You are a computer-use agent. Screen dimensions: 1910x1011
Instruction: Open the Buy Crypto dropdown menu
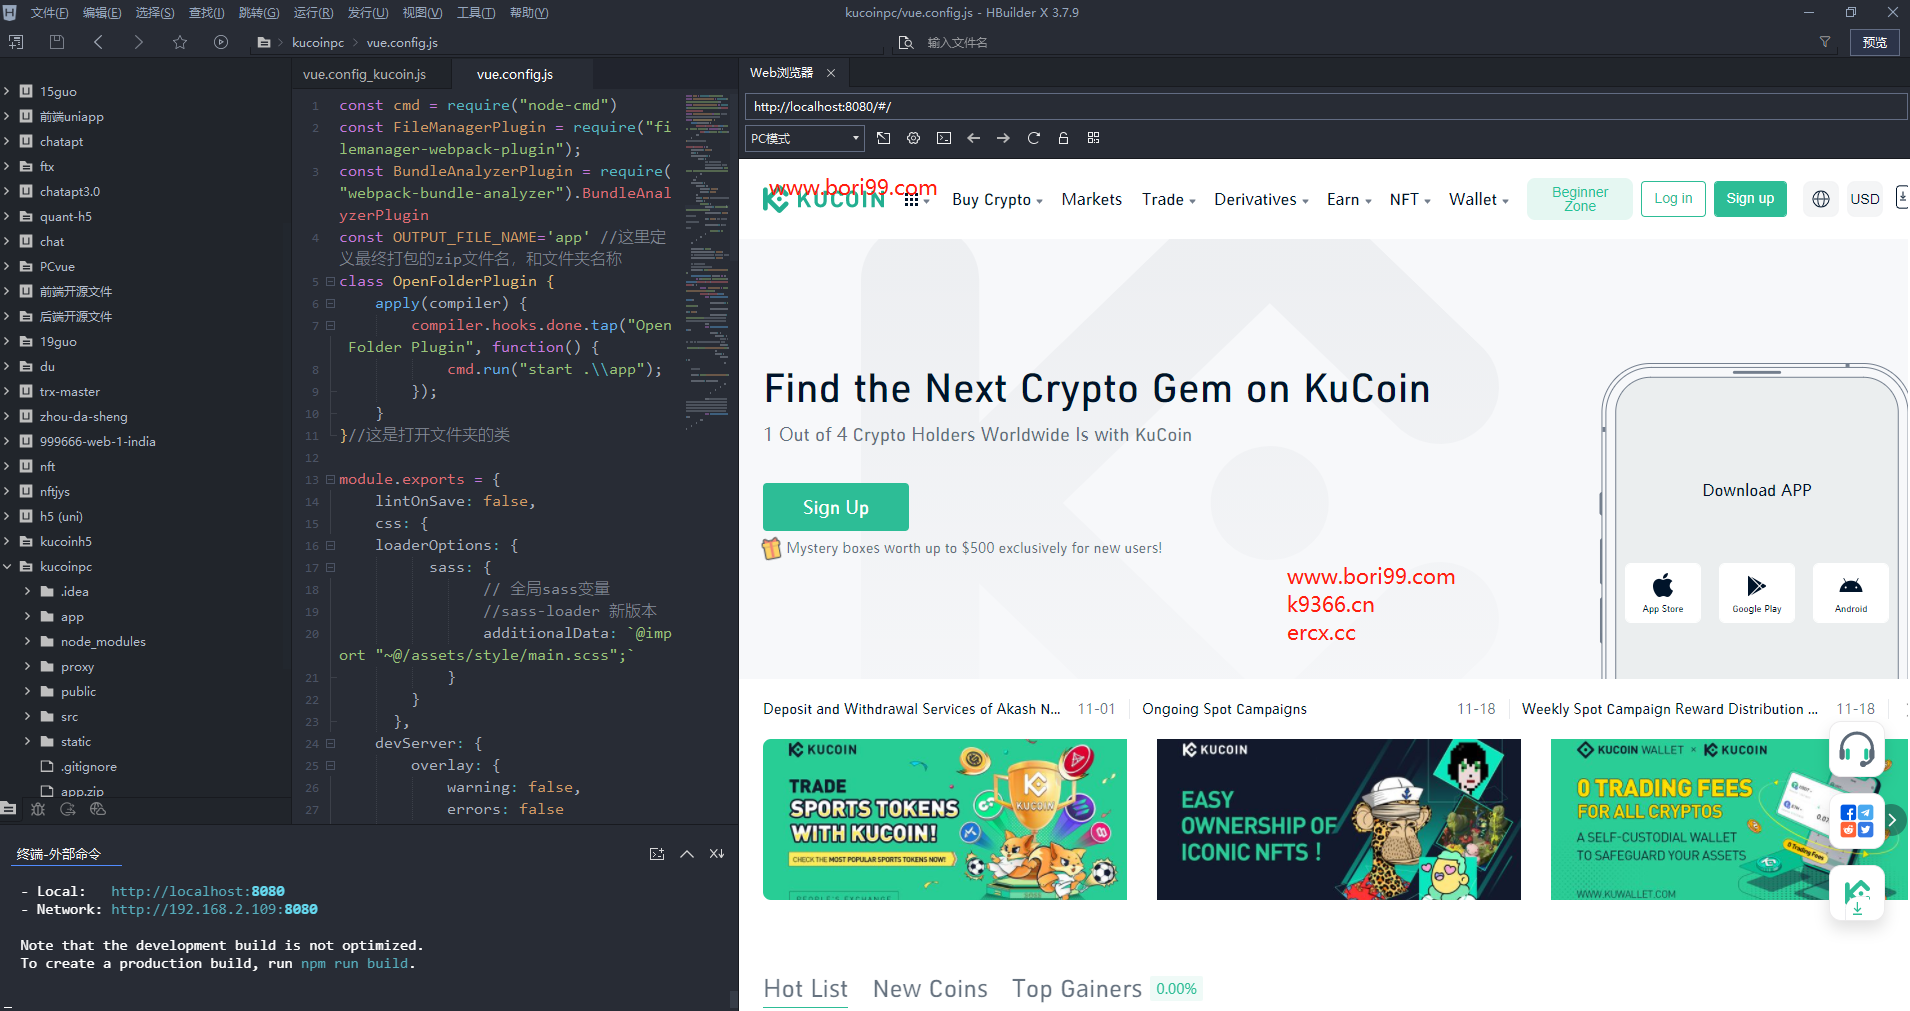pyautogui.click(x=997, y=200)
